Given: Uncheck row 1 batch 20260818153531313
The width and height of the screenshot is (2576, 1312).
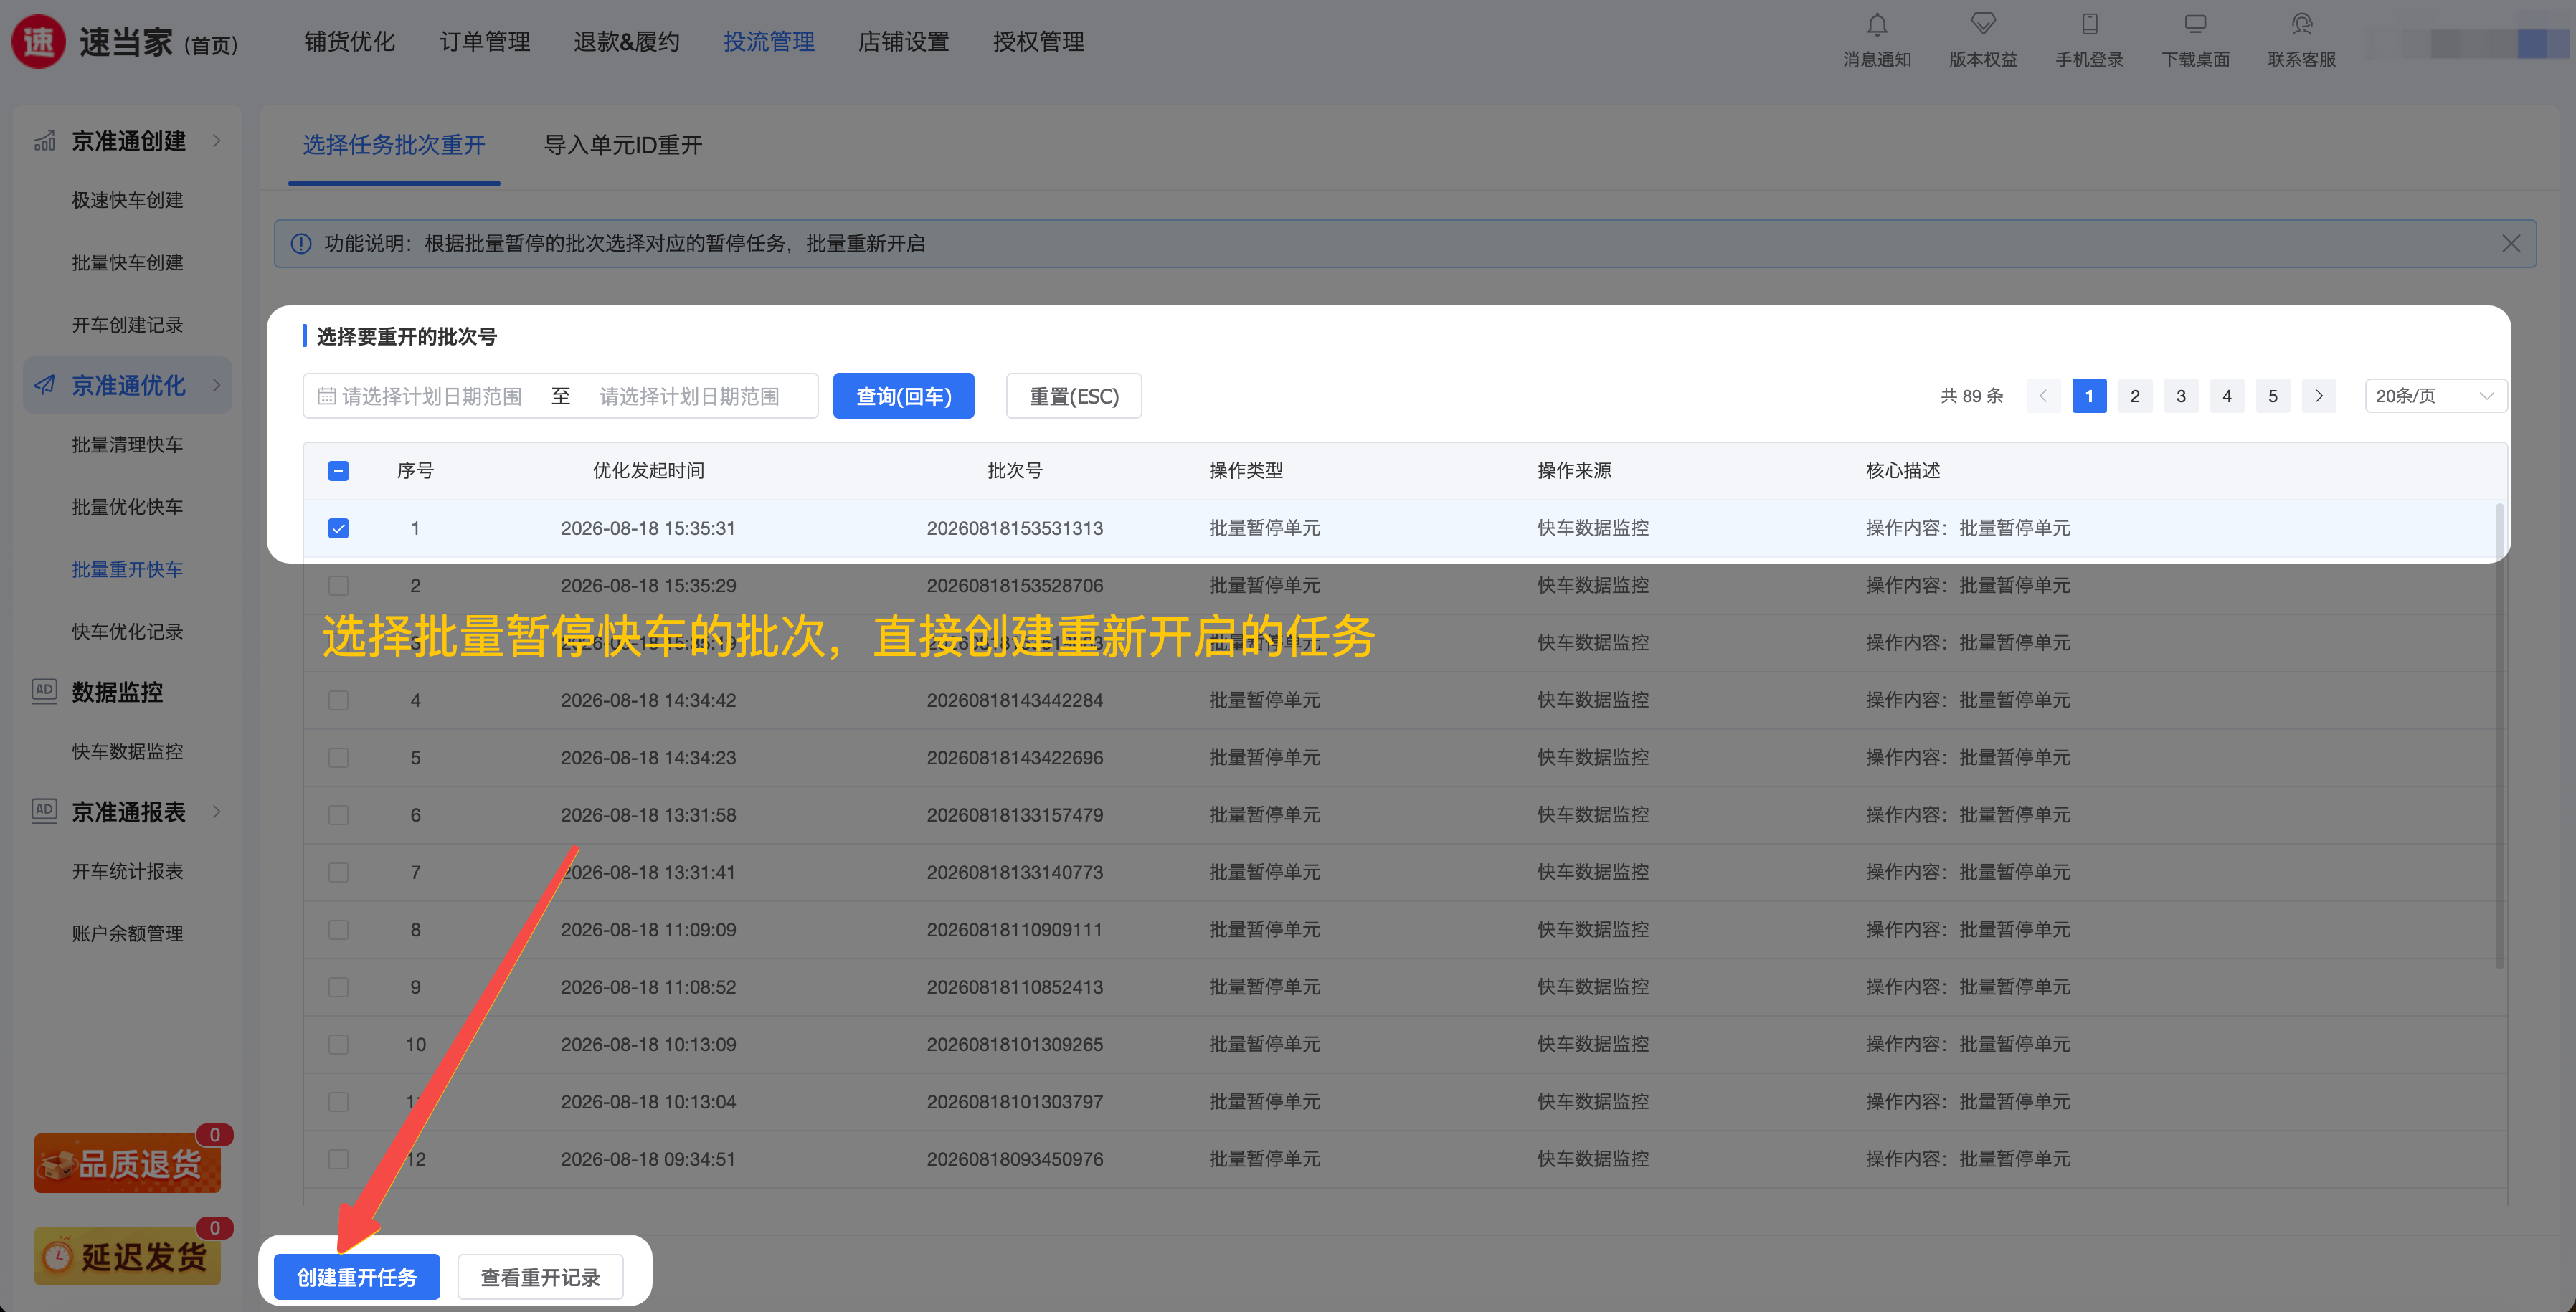Looking at the screenshot, I should [x=339, y=528].
